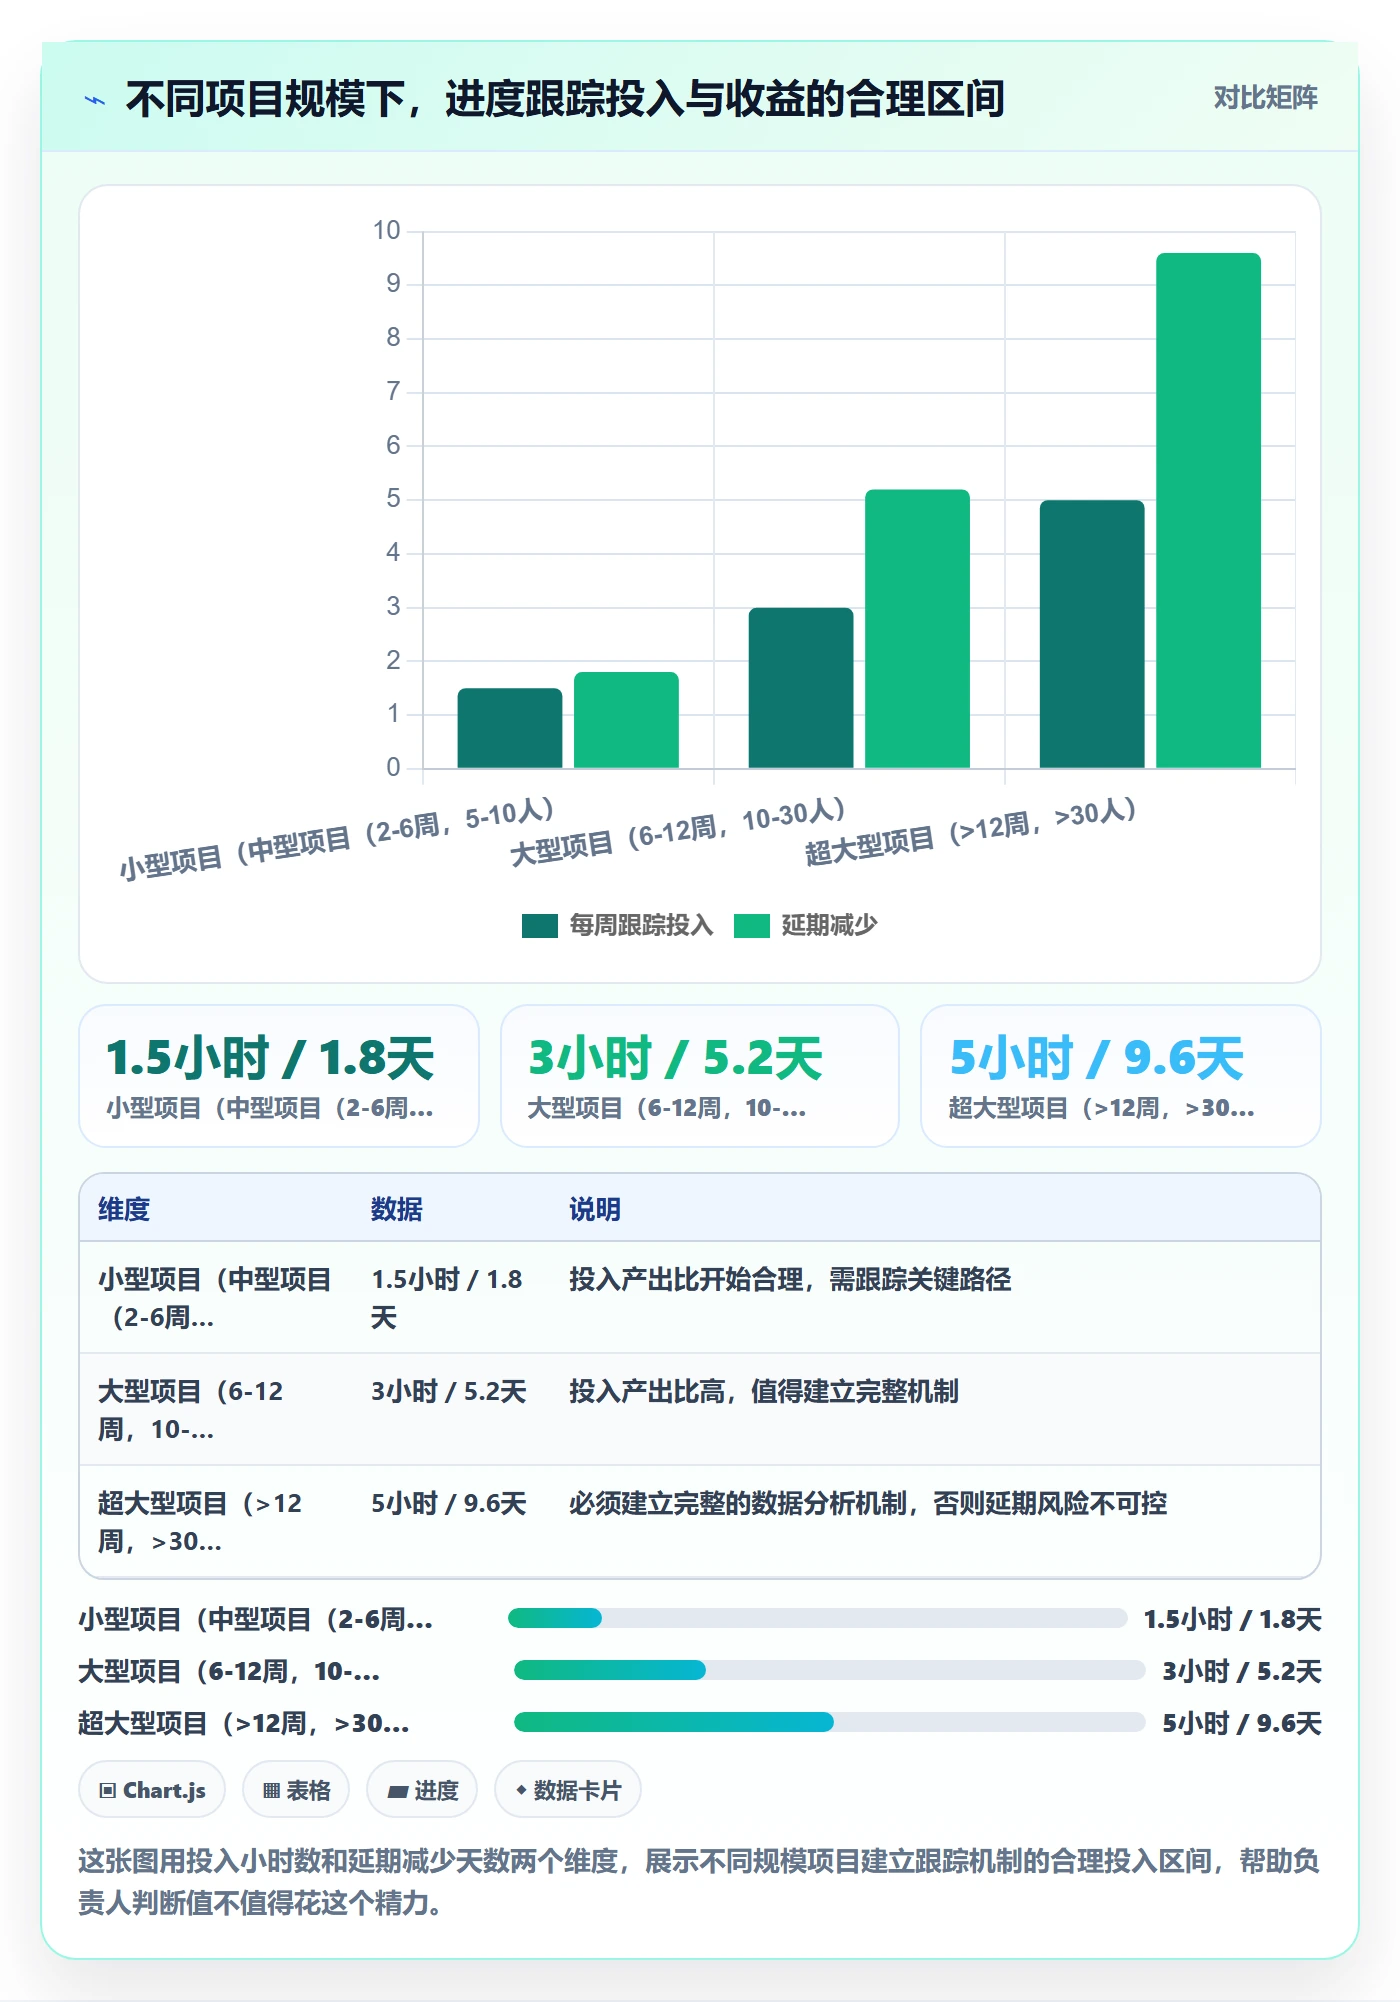Screen dimensions: 1400x2002
Task: Click the 大型项目（6-12周 x-axis label
Action: [x=678, y=832]
